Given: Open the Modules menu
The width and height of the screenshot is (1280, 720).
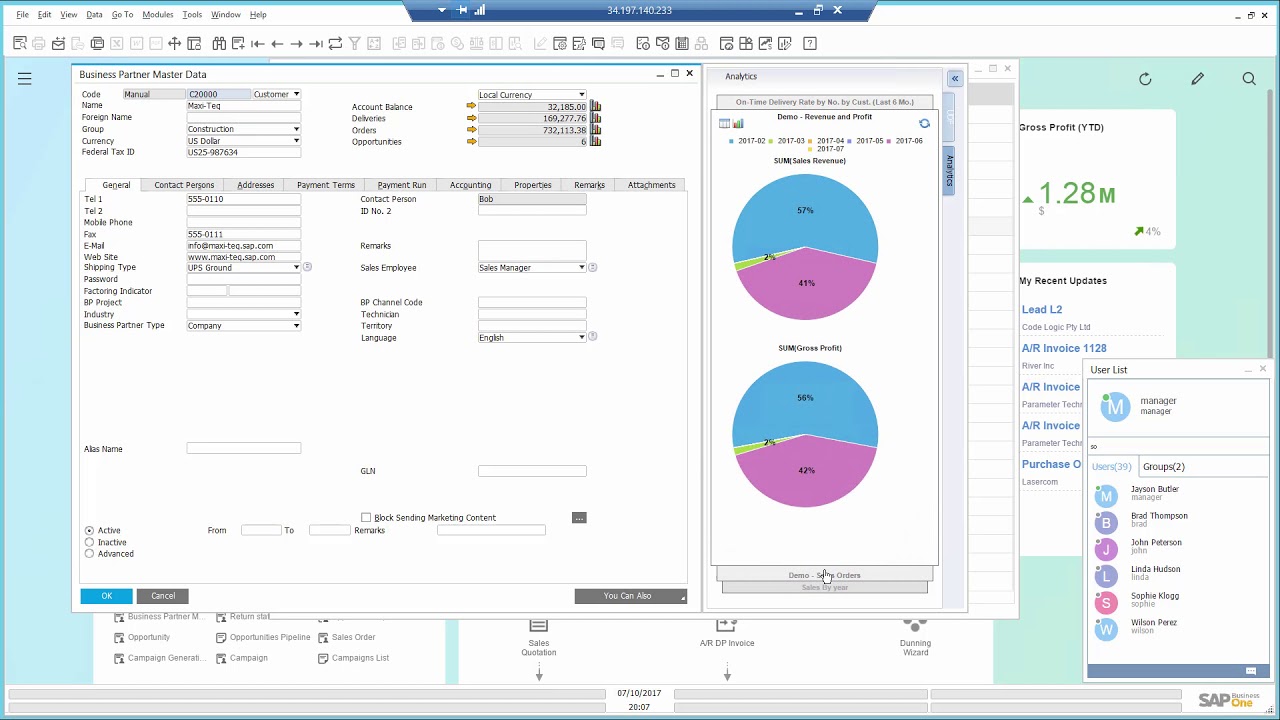Looking at the screenshot, I should [157, 15].
